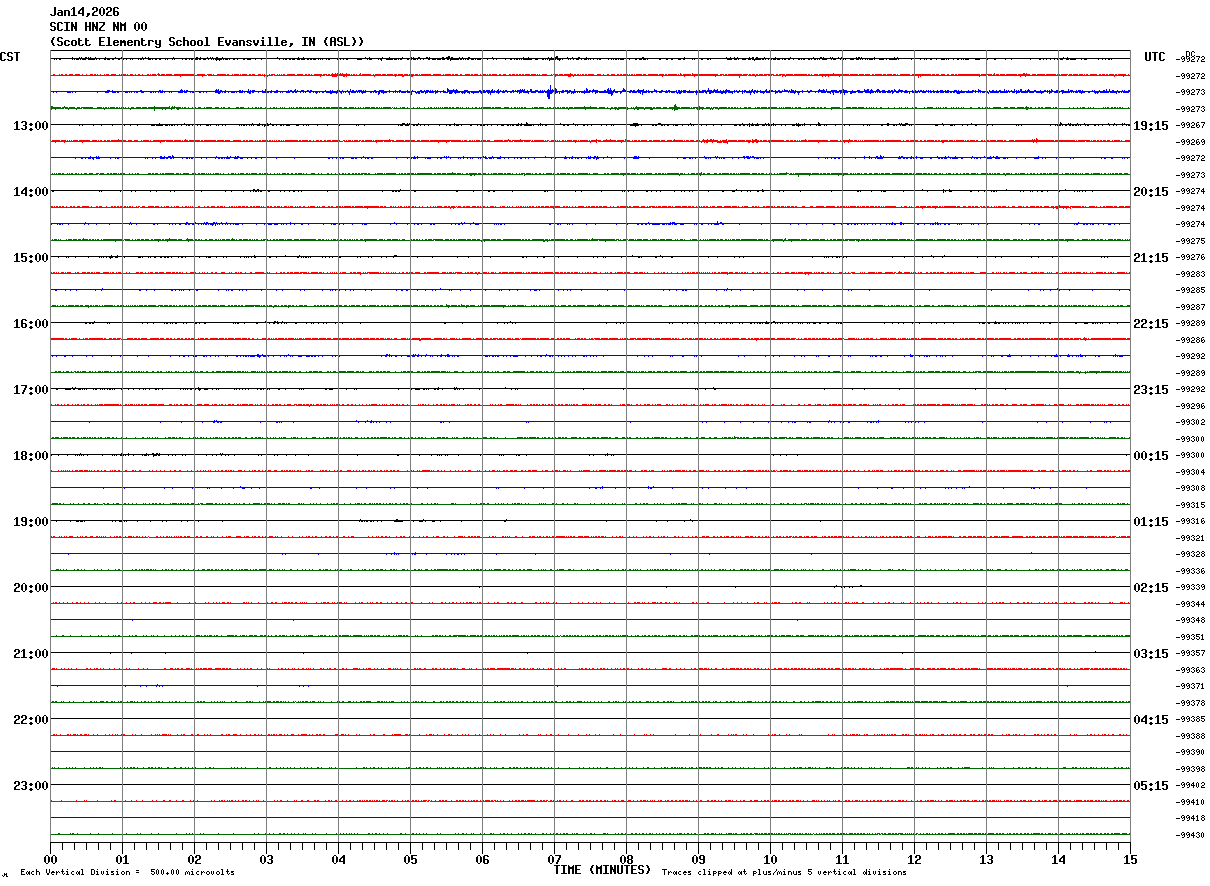Click minute 03 on the time axis

click(266, 859)
